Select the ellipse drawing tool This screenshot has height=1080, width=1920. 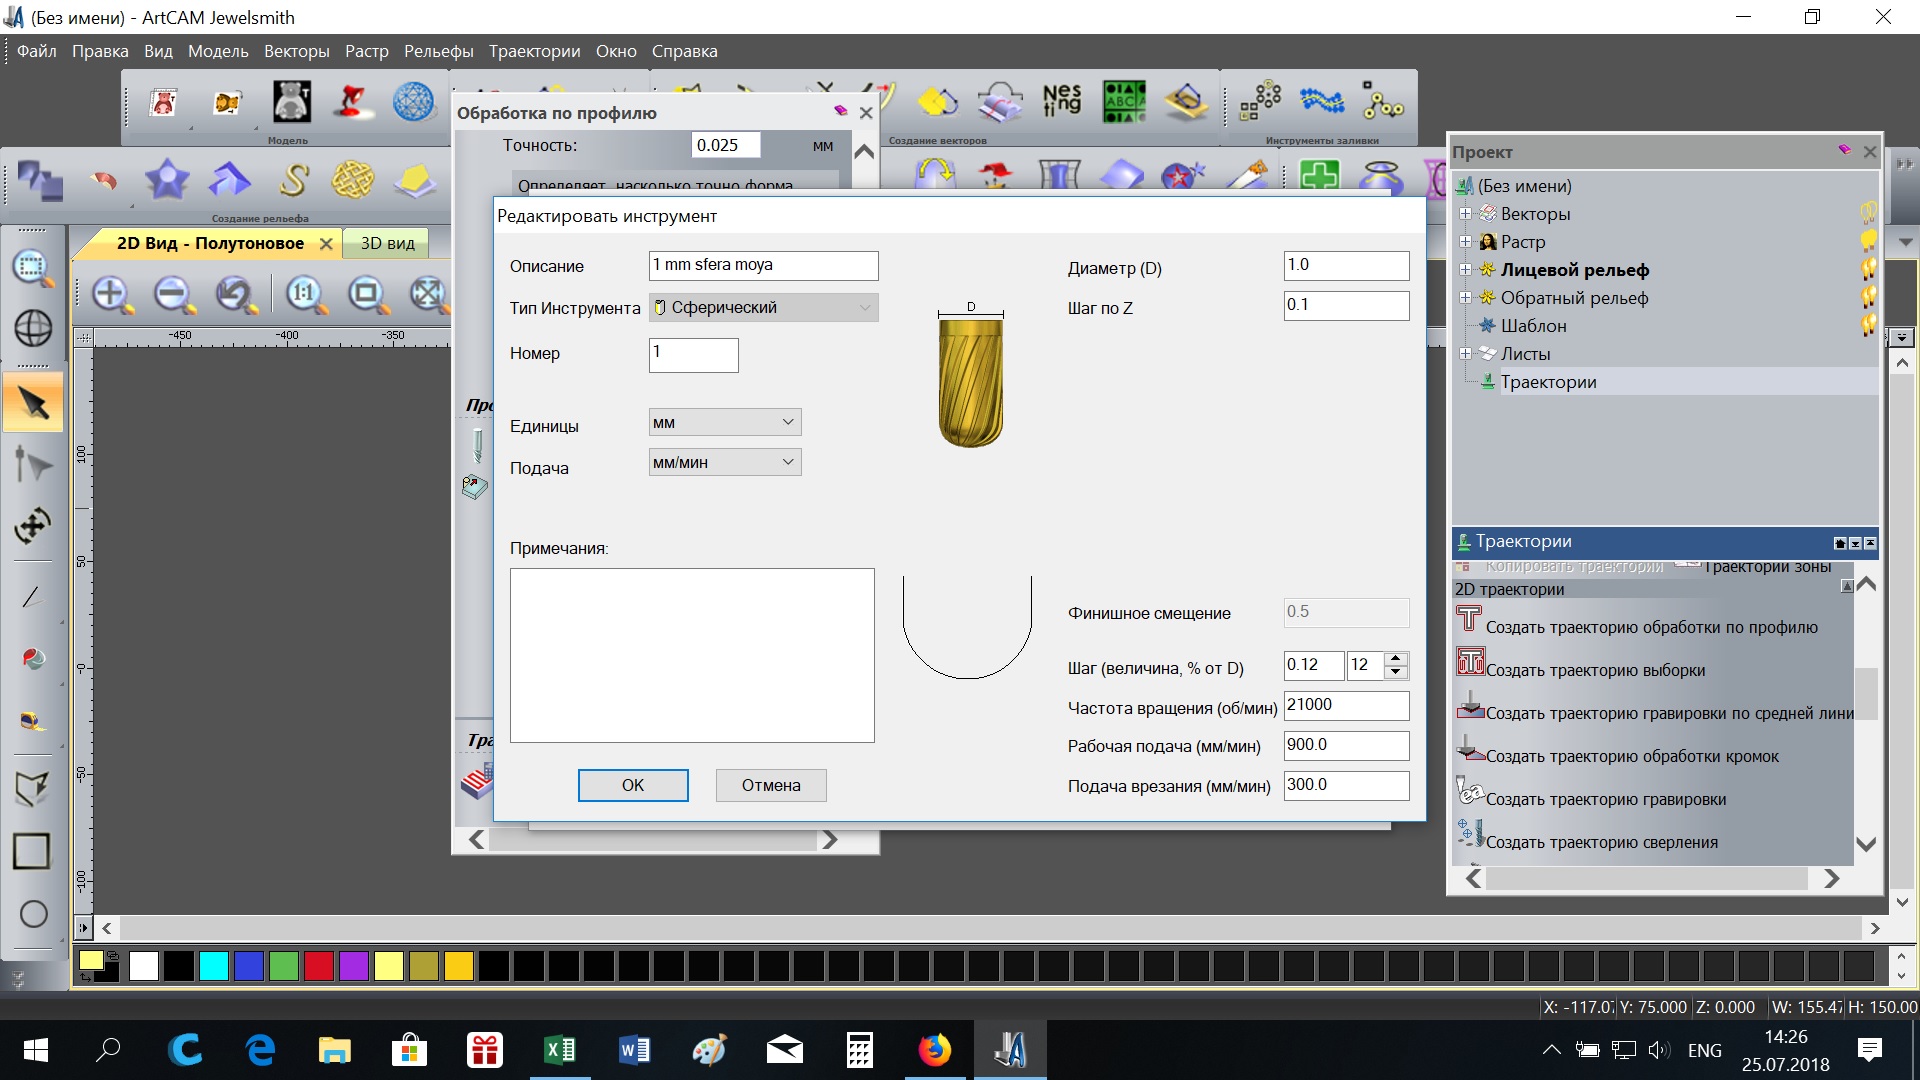pyautogui.click(x=33, y=914)
